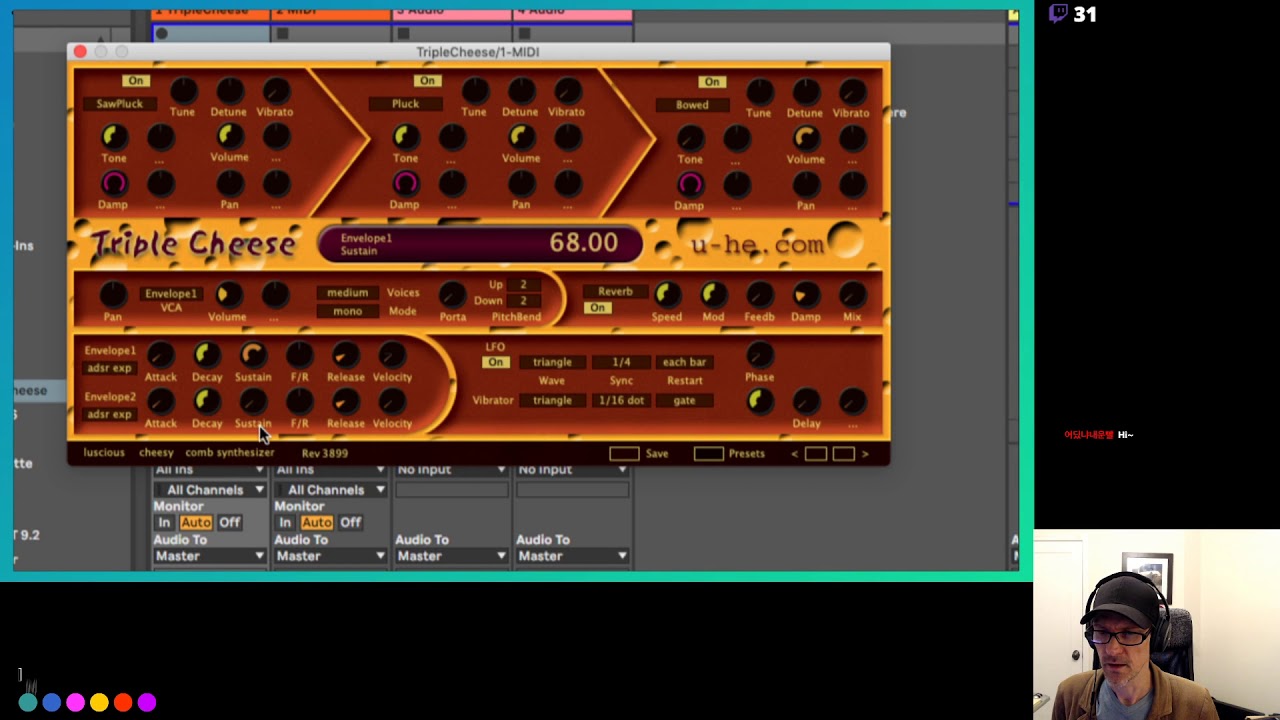
Task: Toggle the LFO On switch
Action: tap(495, 362)
